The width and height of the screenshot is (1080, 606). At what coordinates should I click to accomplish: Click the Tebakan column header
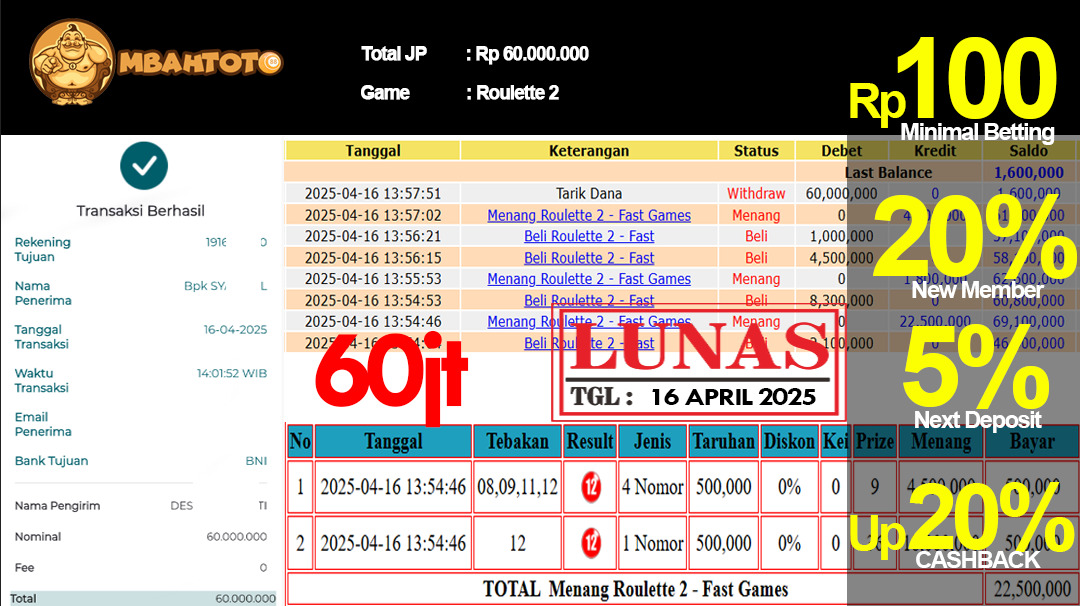tap(517, 441)
